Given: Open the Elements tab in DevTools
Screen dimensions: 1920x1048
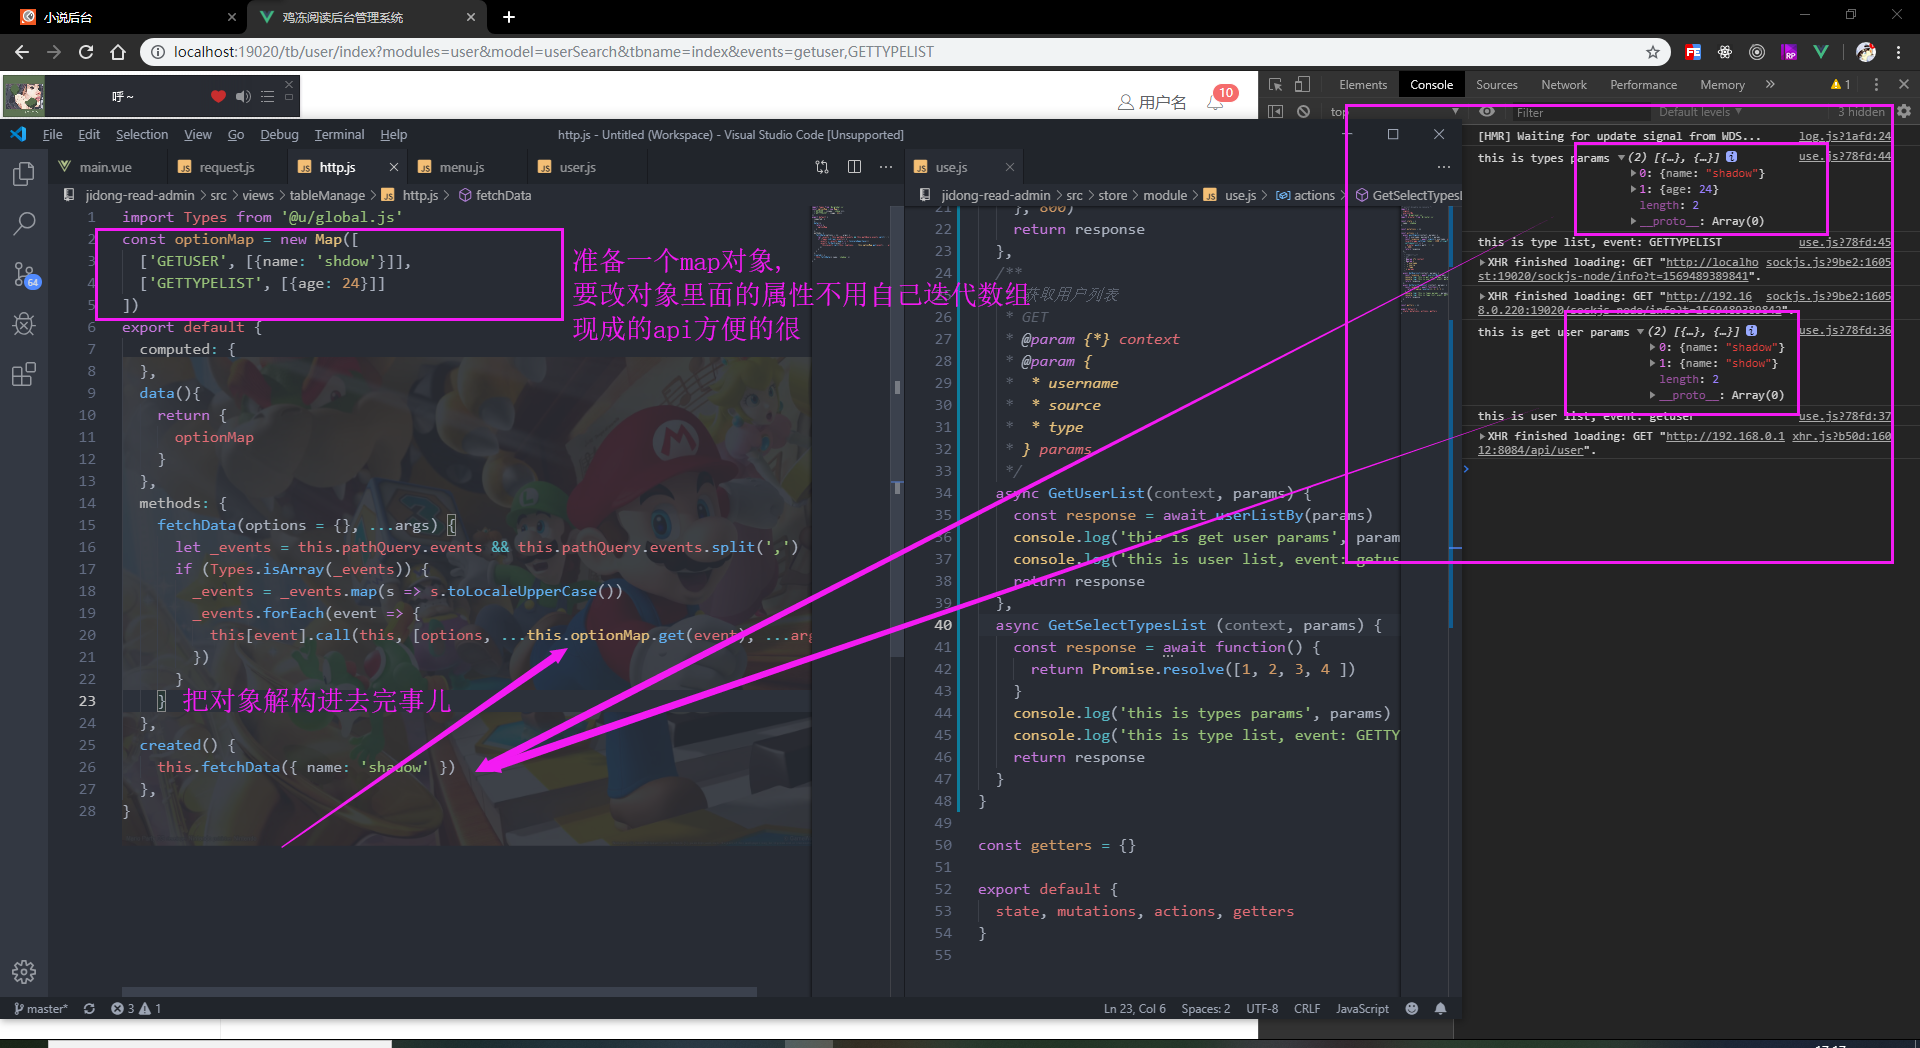Looking at the screenshot, I should coord(1363,85).
